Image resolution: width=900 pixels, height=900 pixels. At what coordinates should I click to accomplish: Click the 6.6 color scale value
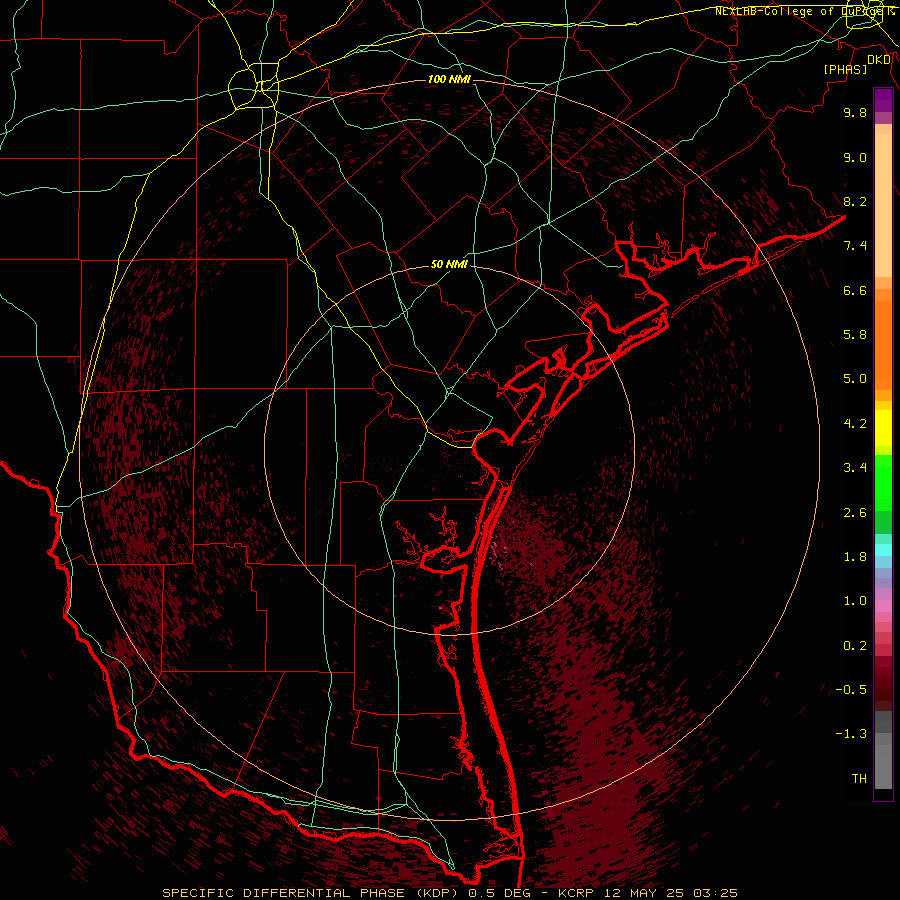[855, 290]
